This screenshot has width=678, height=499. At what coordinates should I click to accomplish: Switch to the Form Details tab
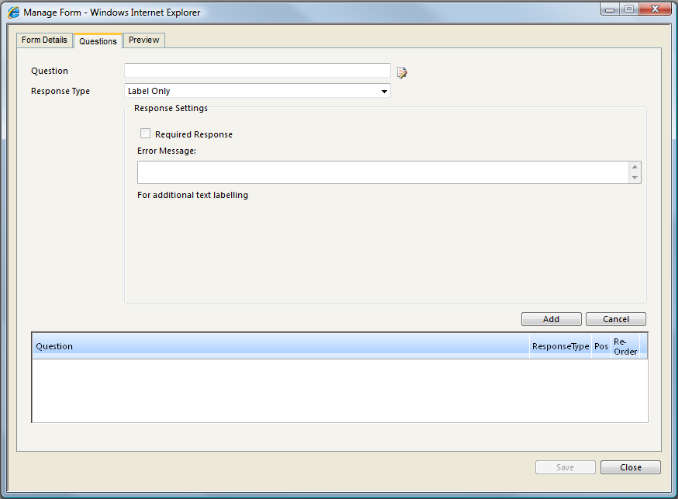45,40
